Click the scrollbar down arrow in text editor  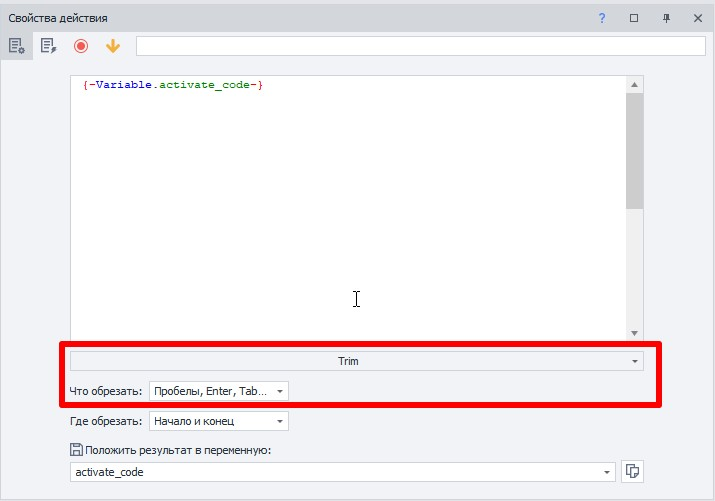pos(634,333)
